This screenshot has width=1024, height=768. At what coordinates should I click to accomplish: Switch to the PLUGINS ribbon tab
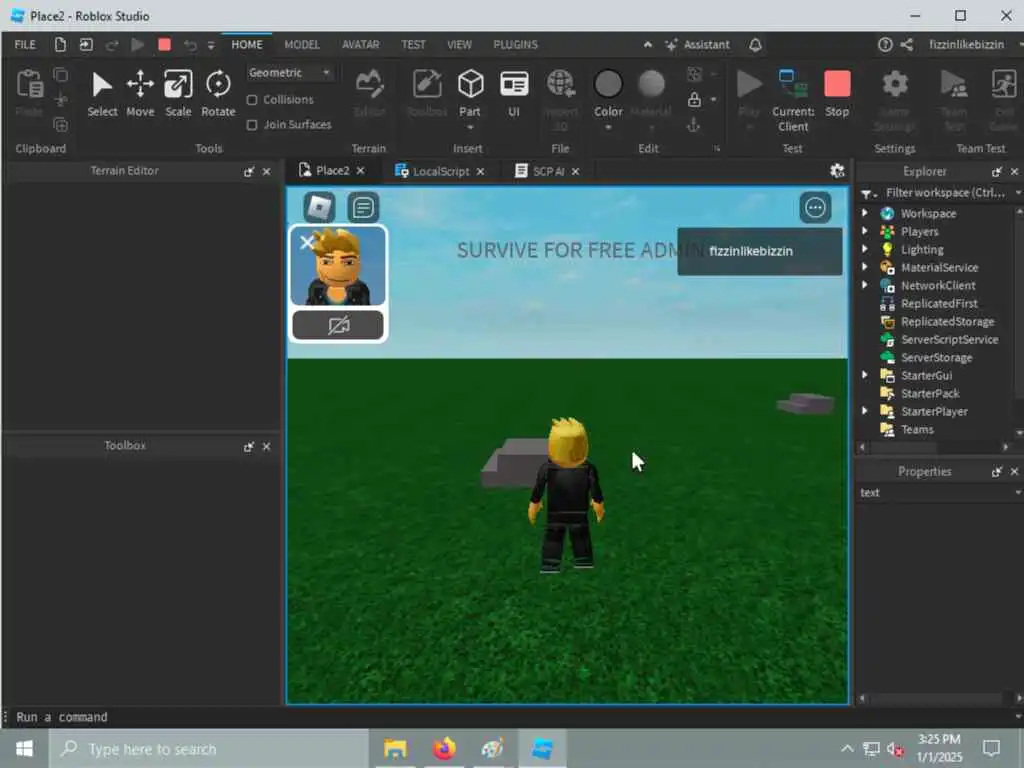point(515,44)
